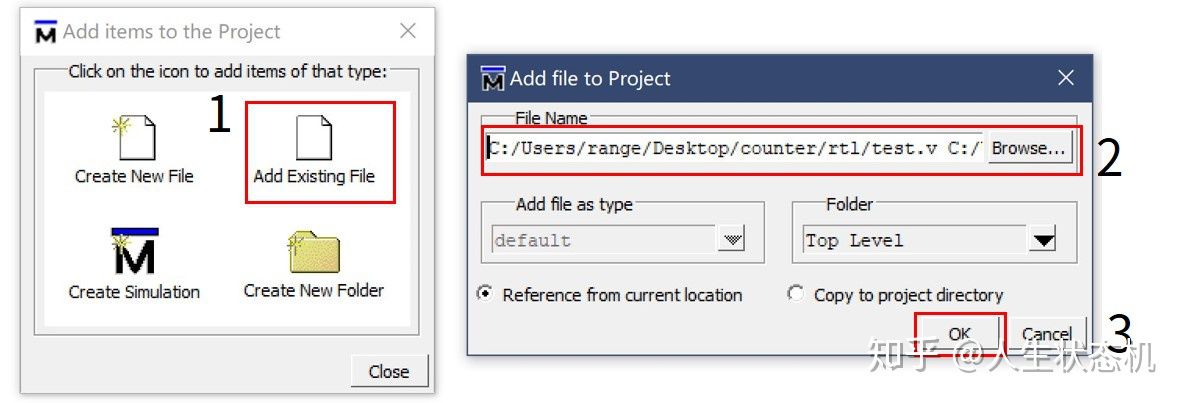Click the Add Existing File label text
The image size is (1186, 403).
tap(314, 177)
